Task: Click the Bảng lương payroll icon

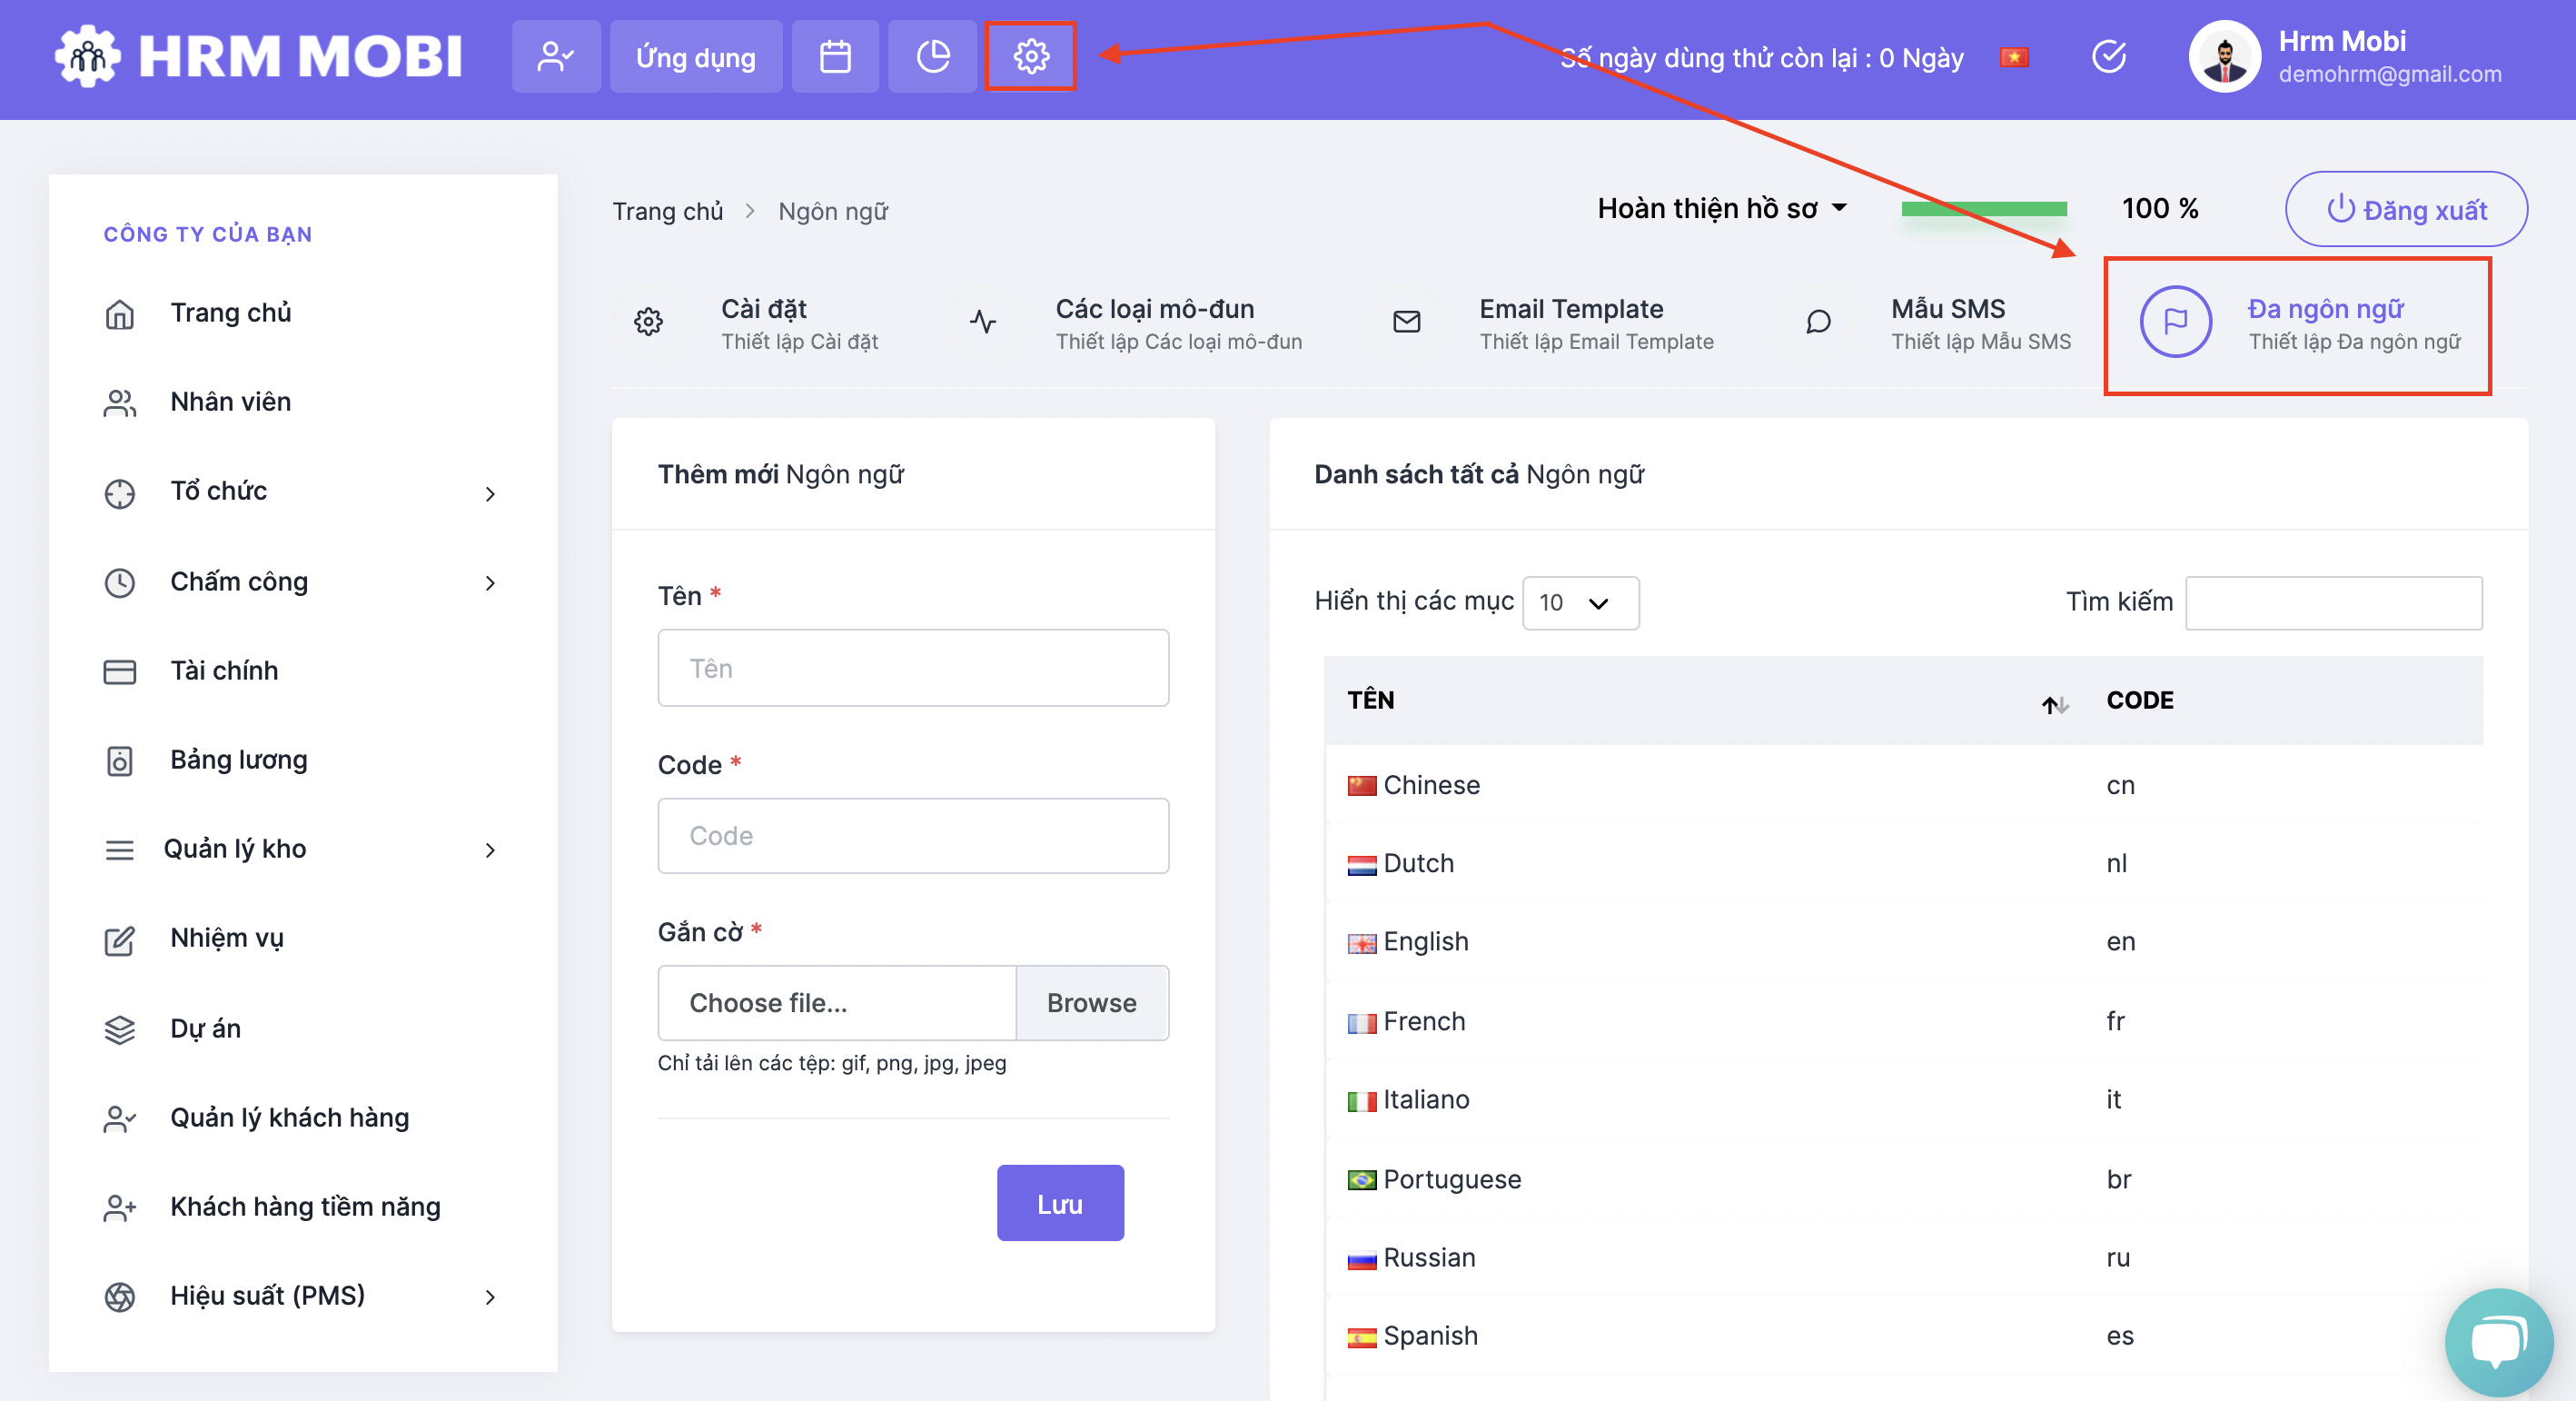Action: pyautogui.click(x=120, y=761)
